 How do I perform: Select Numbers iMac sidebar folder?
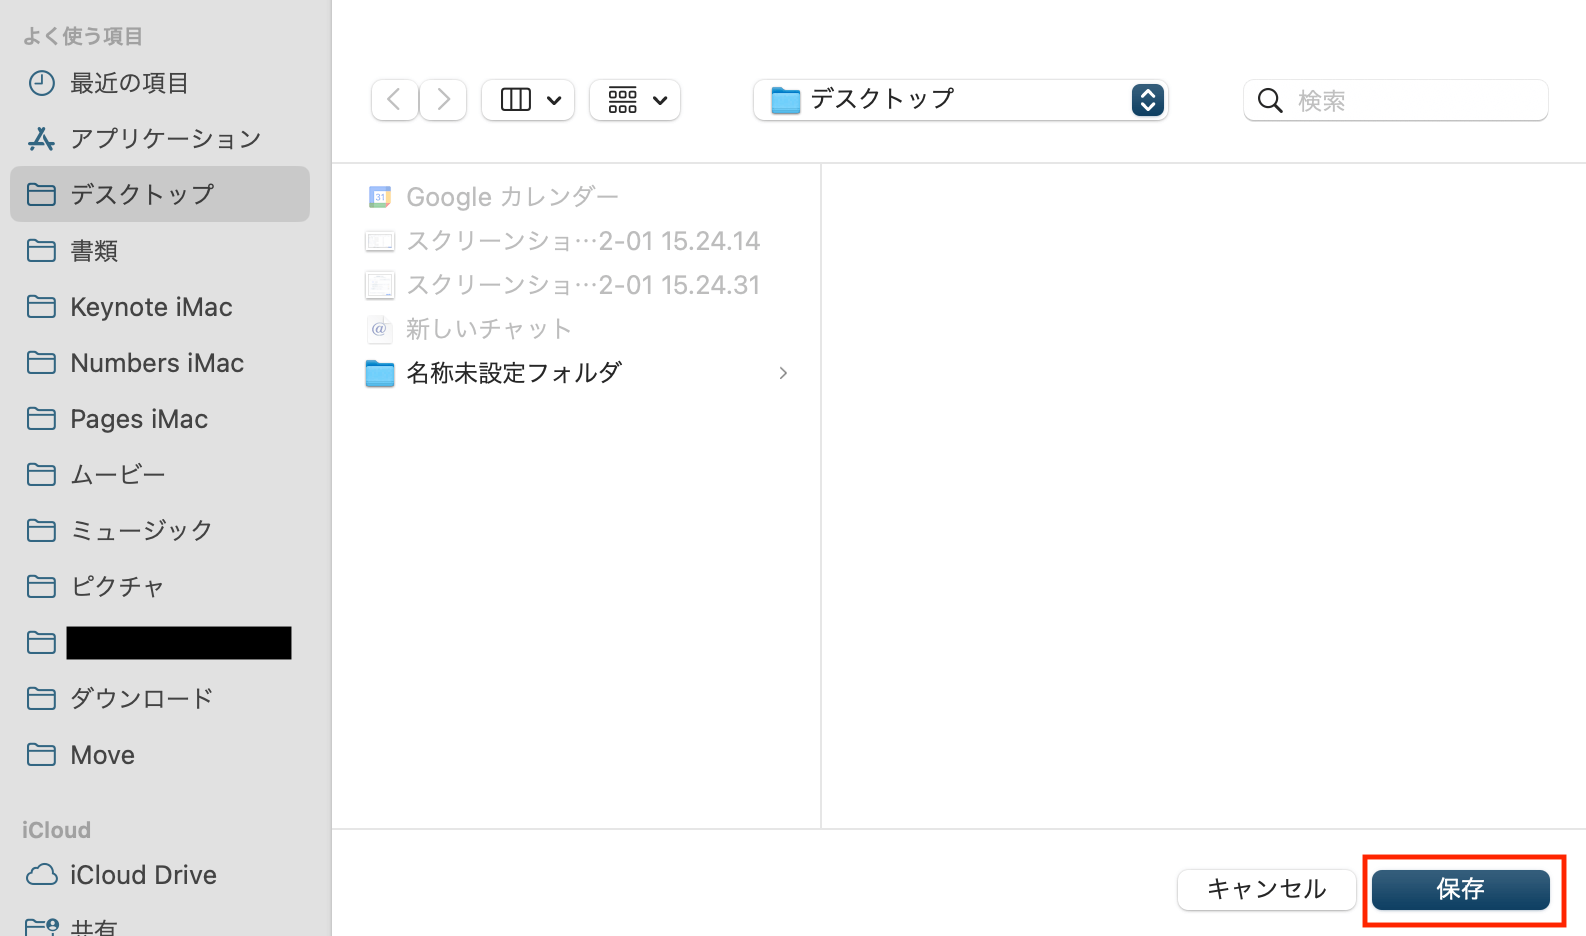[x=160, y=362]
